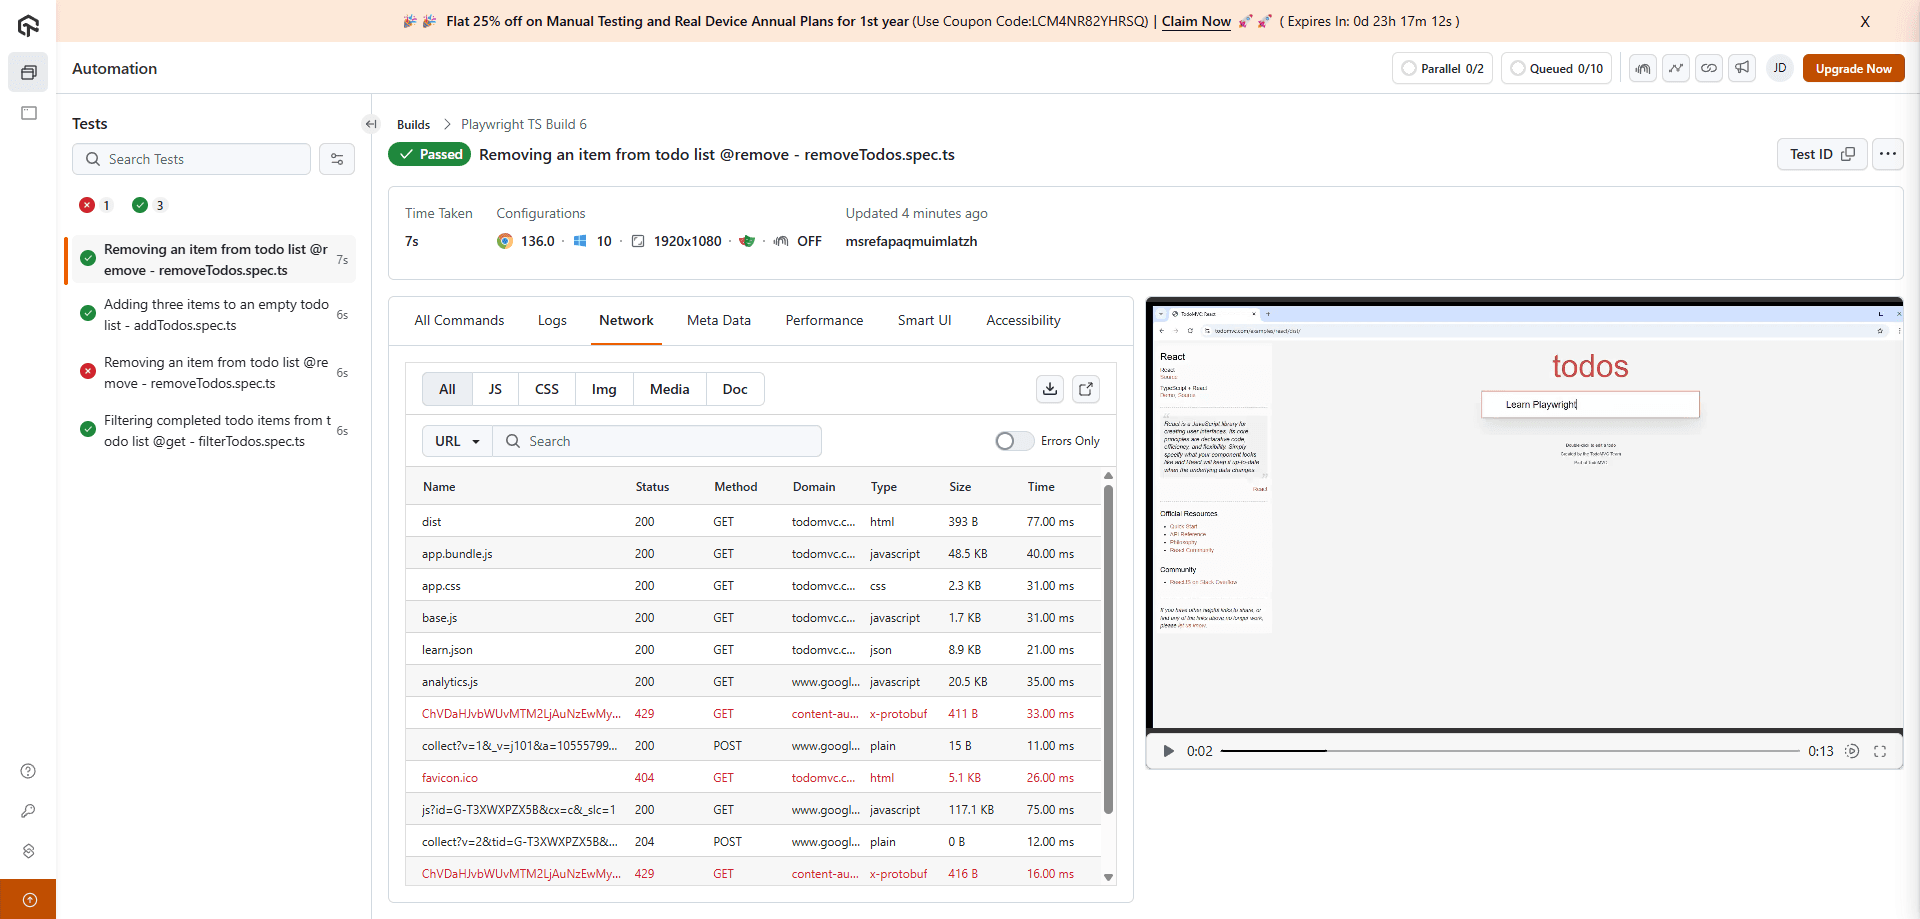Open video playback speed settings
This screenshot has width=1920, height=919.
pyautogui.click(x=1852, y=751)
